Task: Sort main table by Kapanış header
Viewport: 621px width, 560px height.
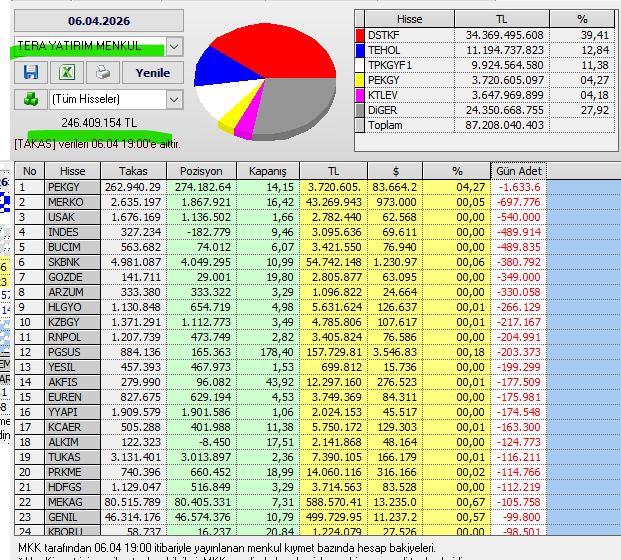Action: (x=268, y=171)
